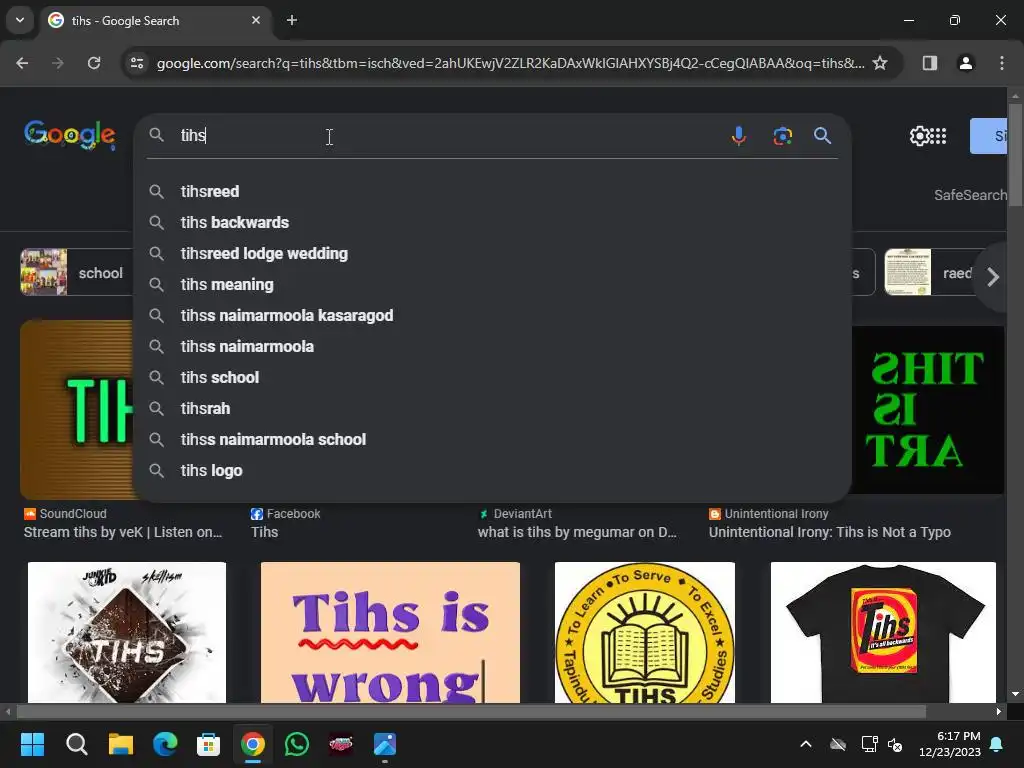Open "Tihs is wrong" image thumbnail
This screenshot has height=768, width=1024.
click(391, 632)
